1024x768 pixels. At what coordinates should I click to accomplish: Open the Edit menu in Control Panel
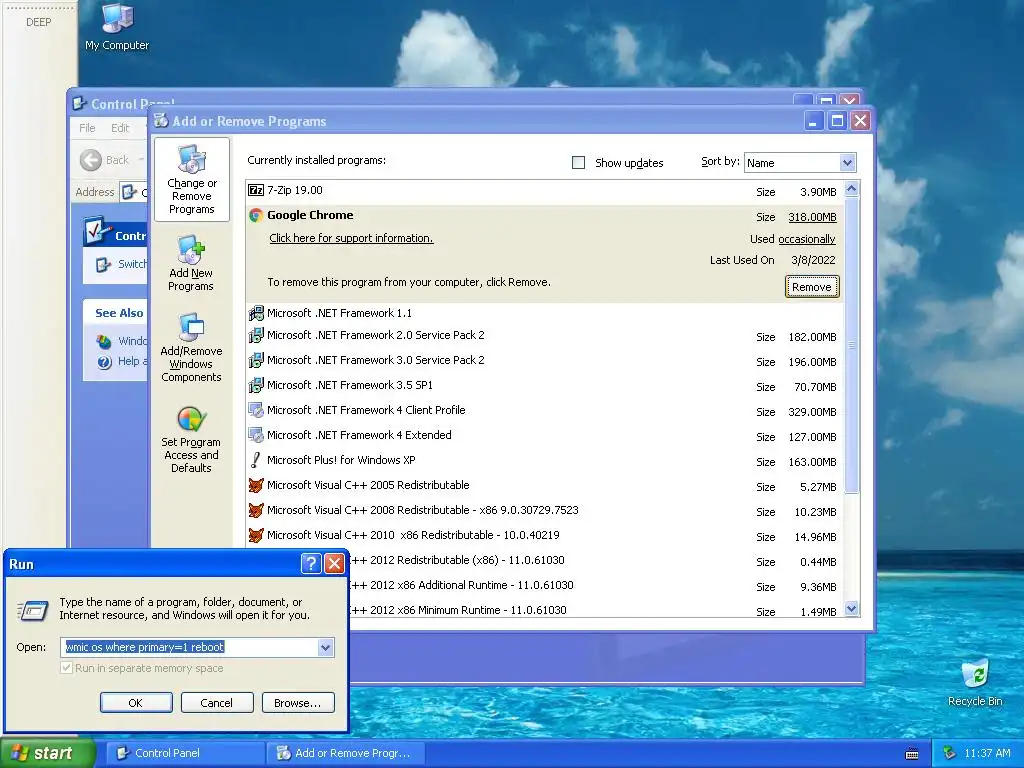pyautogui.click(x=120, y=128)
